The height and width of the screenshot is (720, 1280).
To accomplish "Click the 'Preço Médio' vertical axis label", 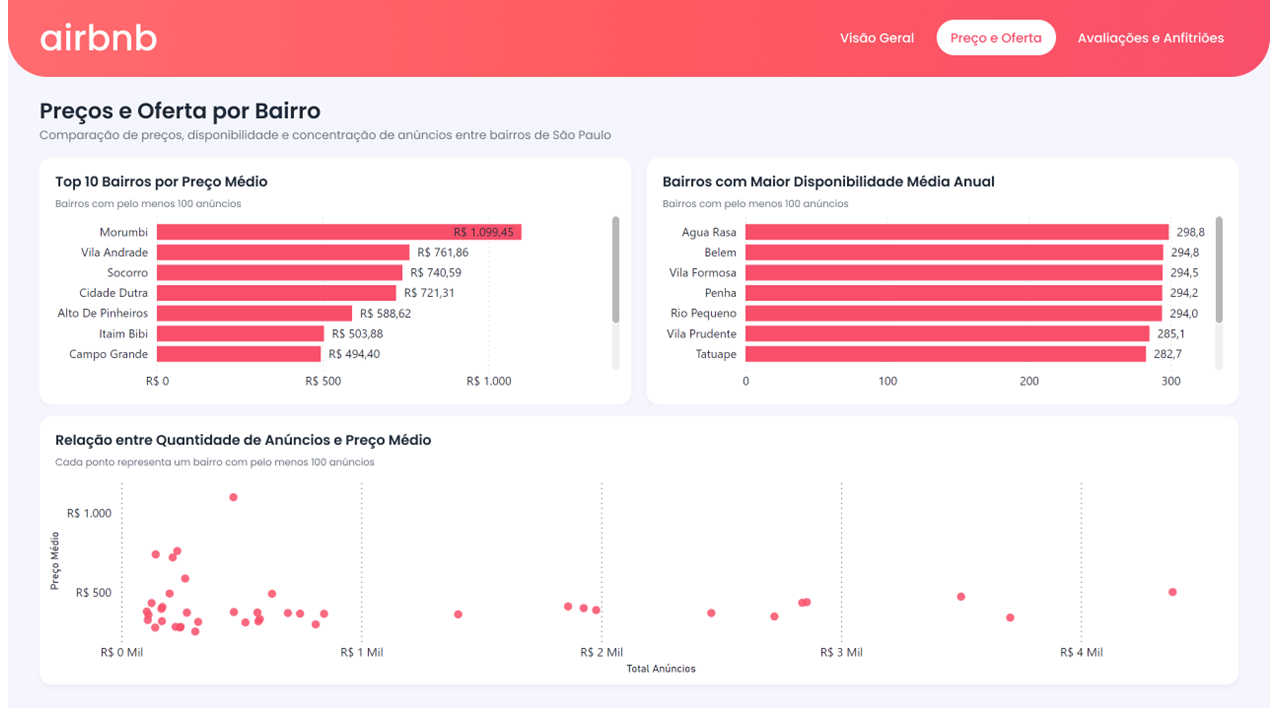I will [56, 560].
